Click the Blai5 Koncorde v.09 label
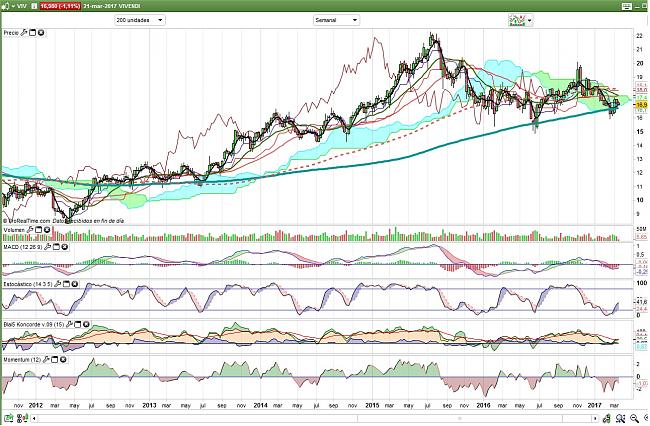The height and width of the screenshot is (426, 650). pos(34,324)
